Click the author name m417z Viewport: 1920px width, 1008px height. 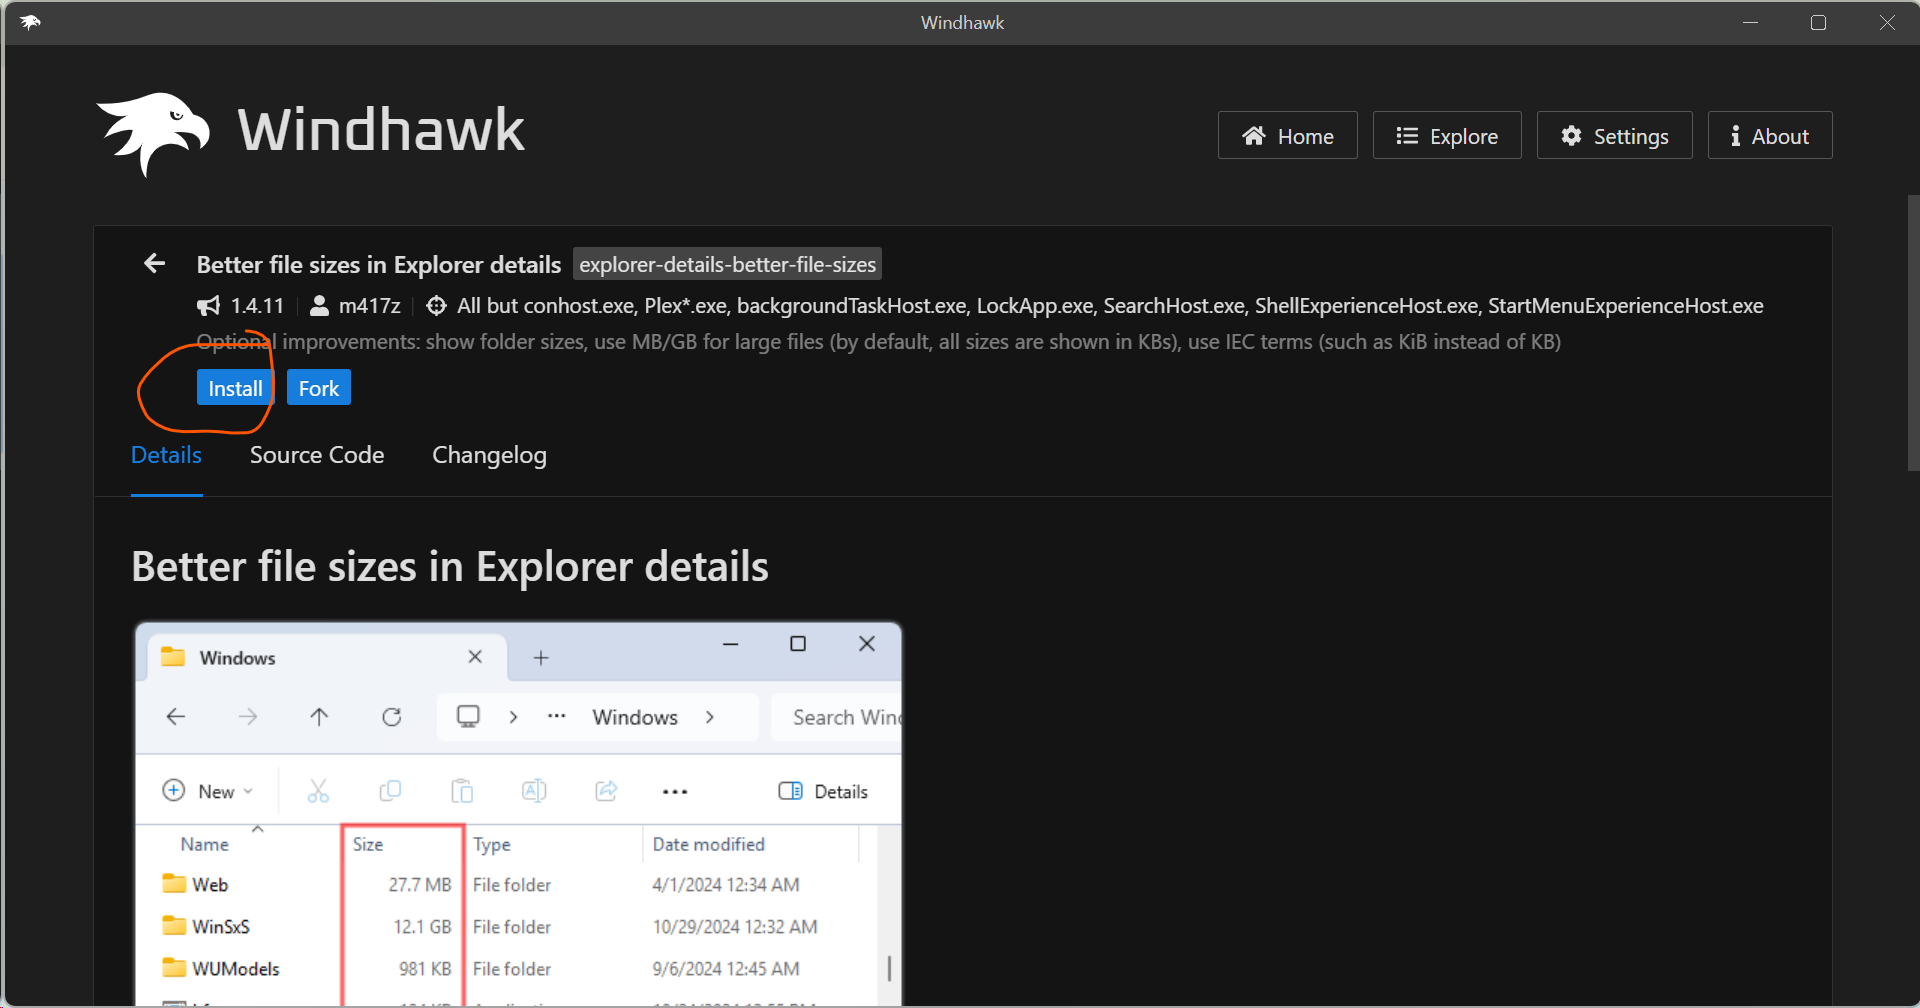pyautogui.click(x=369, y=306)
